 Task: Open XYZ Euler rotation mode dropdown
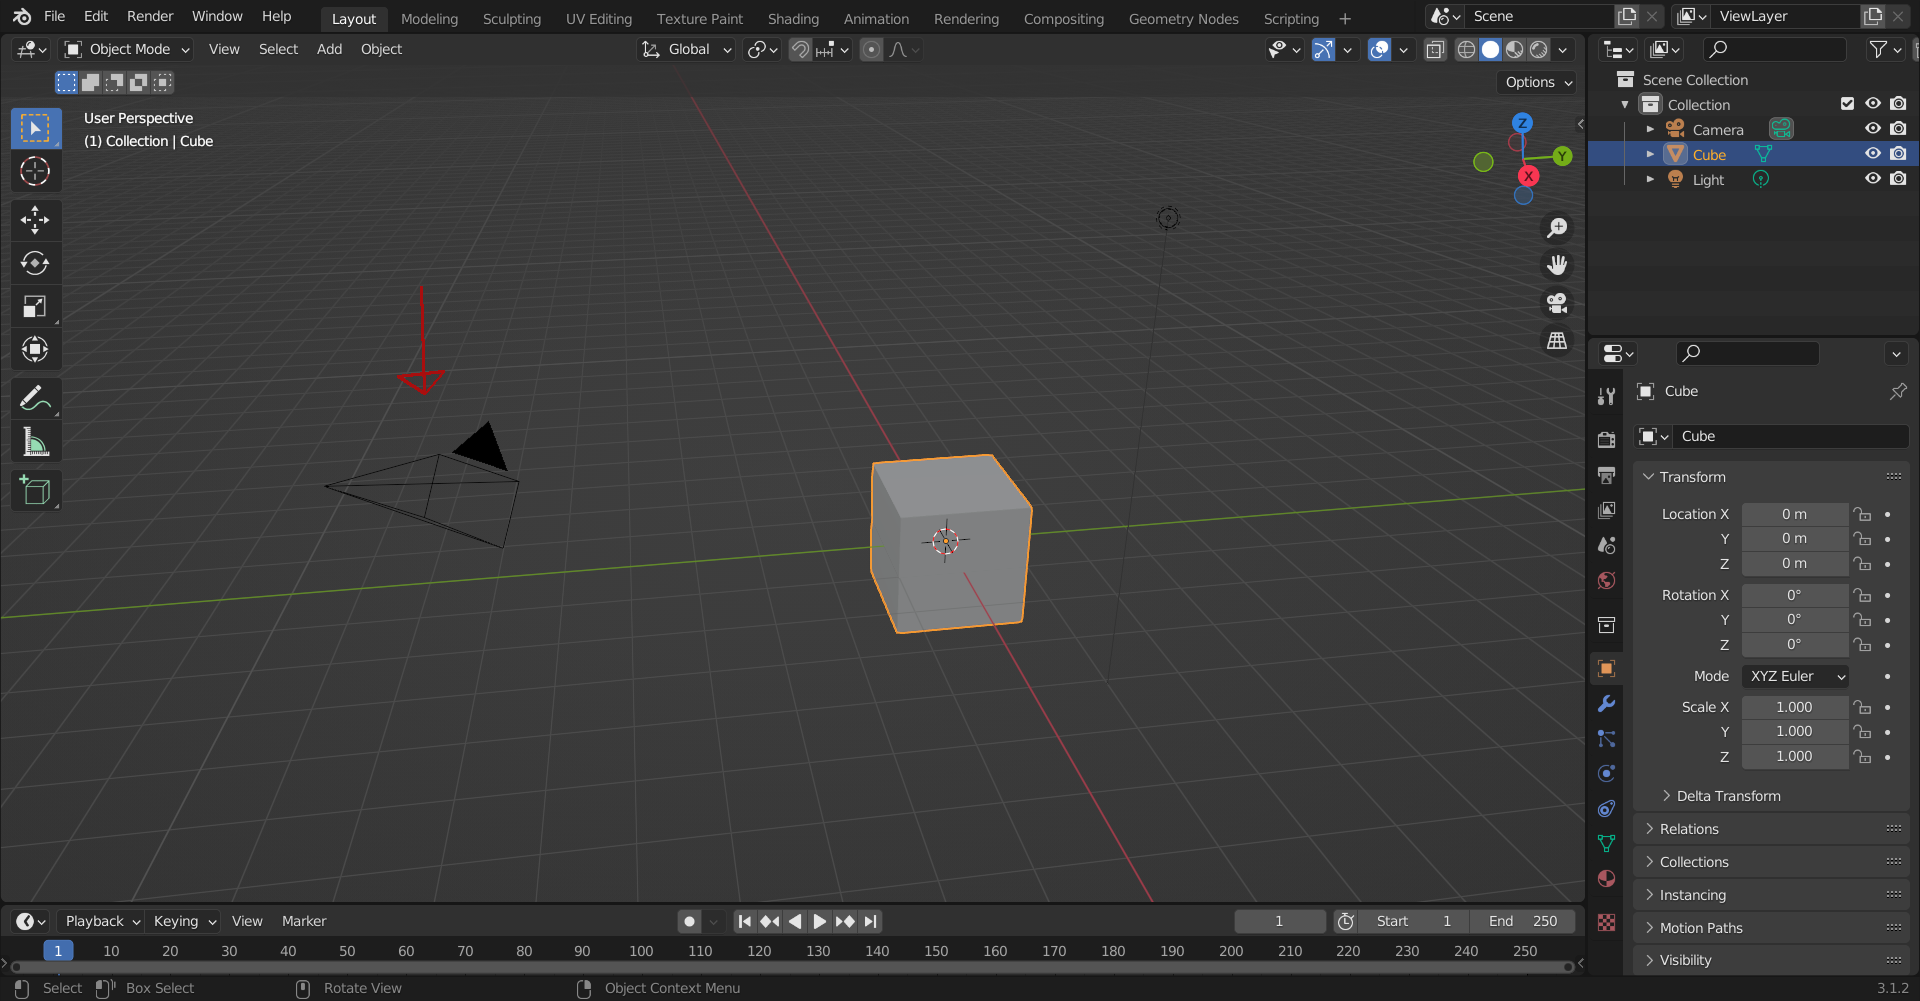point(1795,676)
